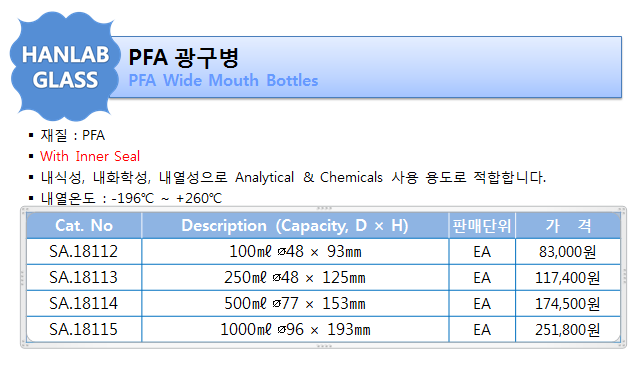Select the 1000㎖ ø96 × 193㎜ description
This screenshot has height=374, width=642.
coord(295,329)
